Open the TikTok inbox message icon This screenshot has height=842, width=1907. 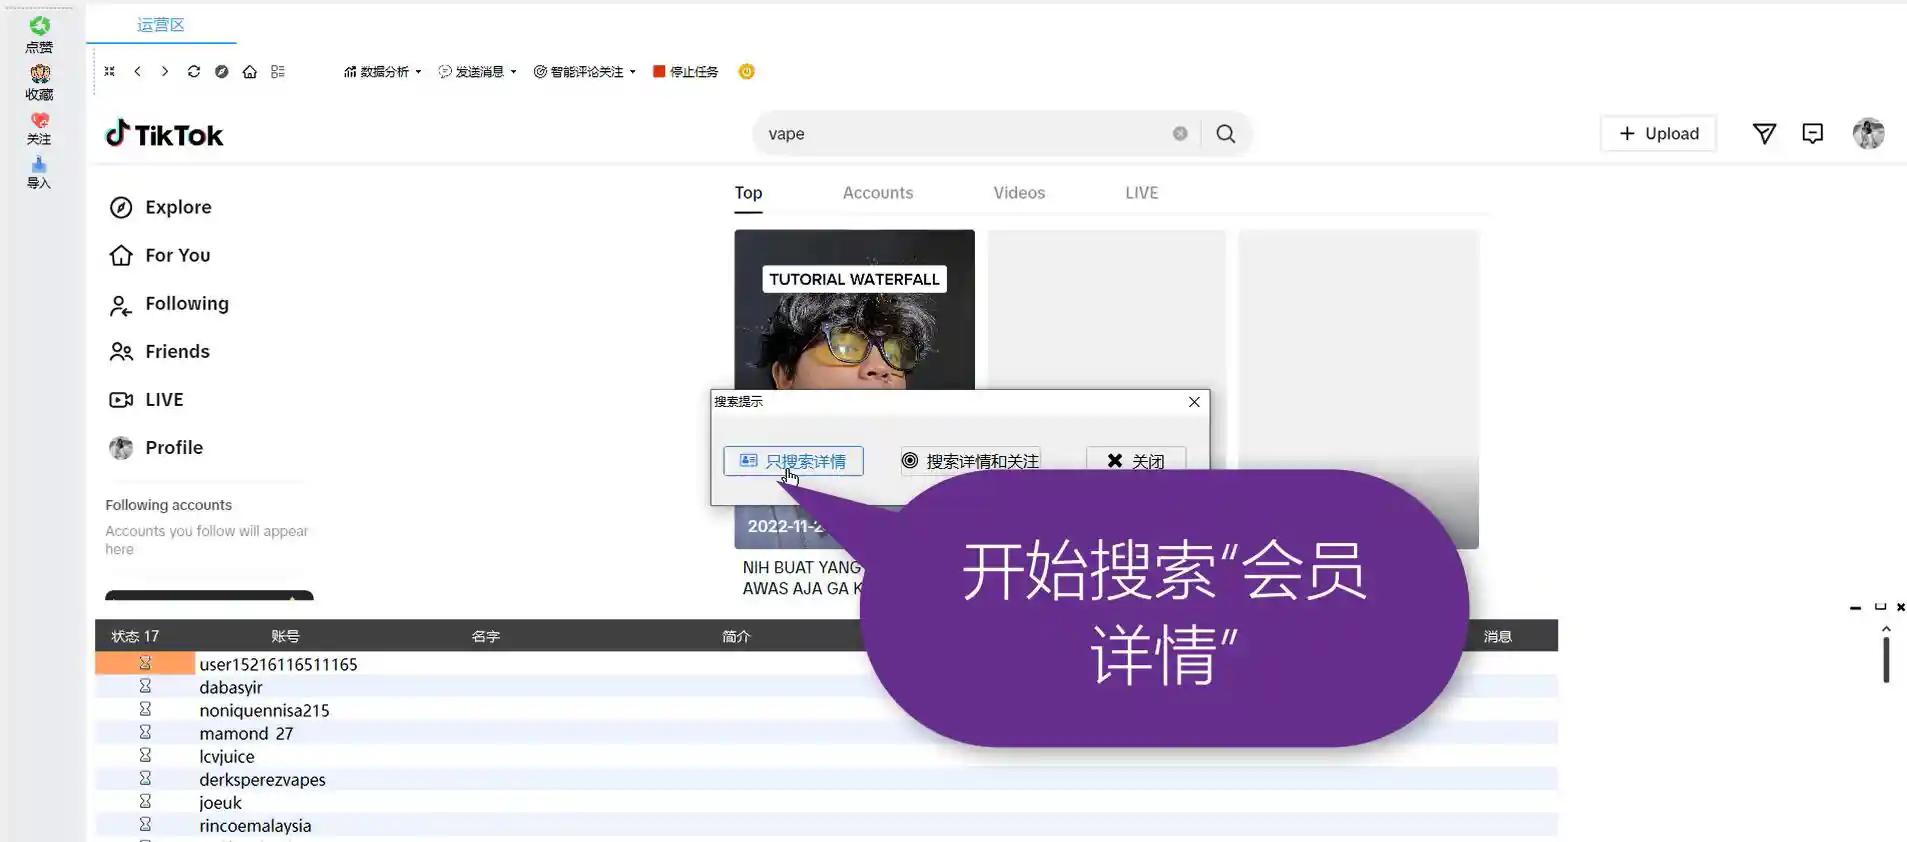coord(1812,134)
